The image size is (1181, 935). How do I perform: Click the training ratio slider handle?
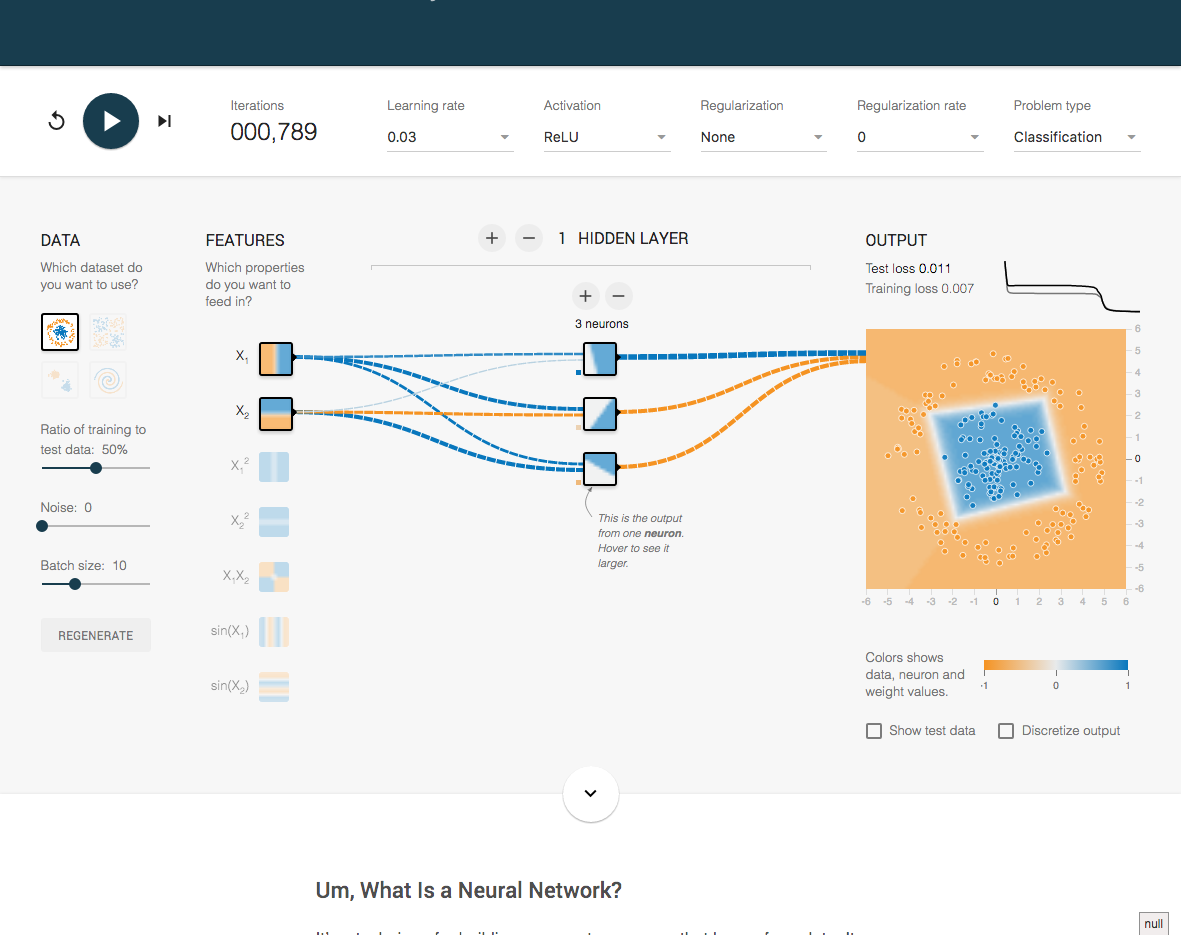click(x=96, y=468)
